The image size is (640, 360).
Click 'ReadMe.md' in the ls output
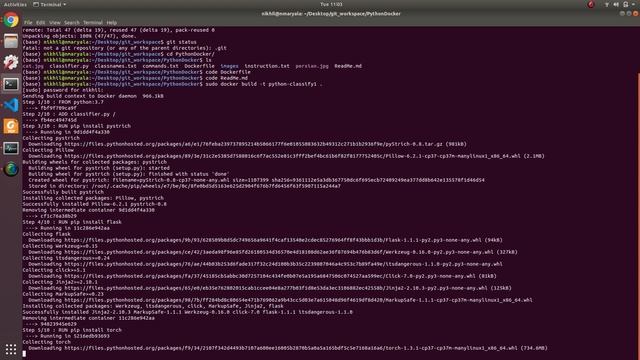(x=348, y=66)
